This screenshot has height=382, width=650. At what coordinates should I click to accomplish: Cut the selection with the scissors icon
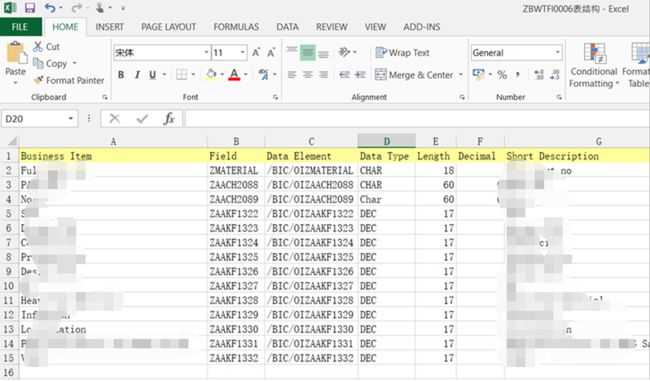click(x=38, y=46)
